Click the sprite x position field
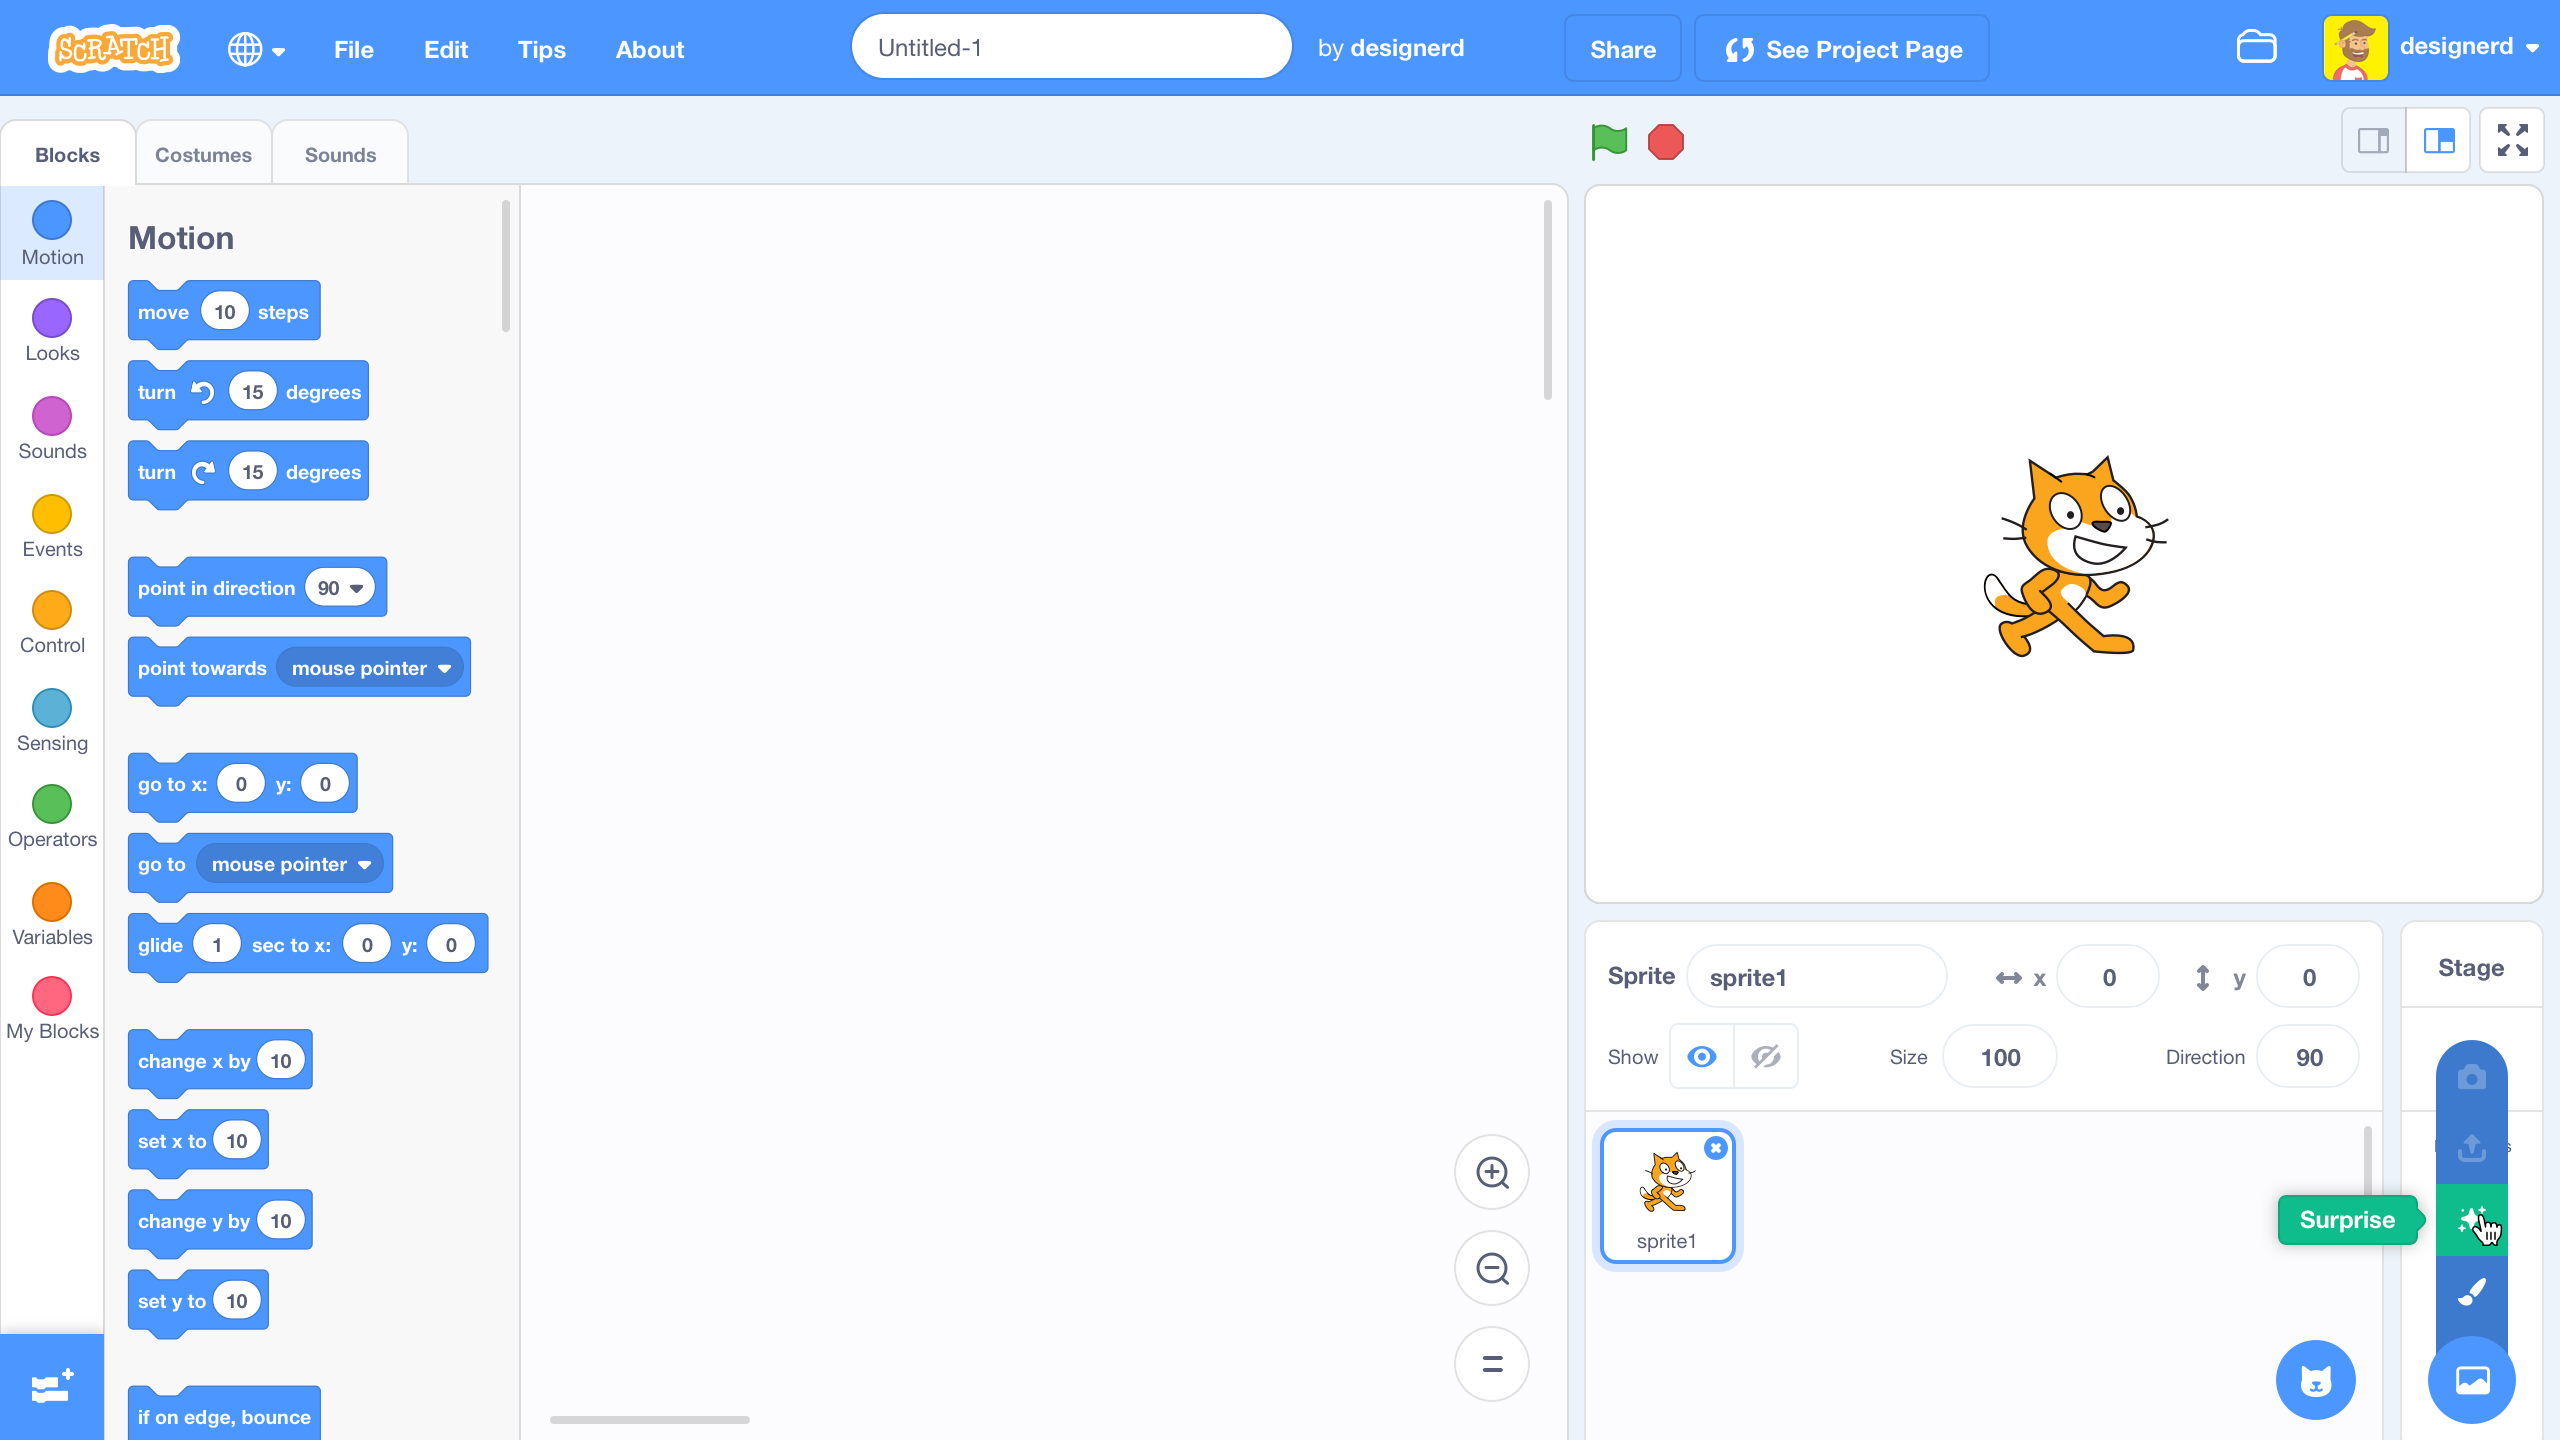 pyautogui.click(x=2109, y=977)
